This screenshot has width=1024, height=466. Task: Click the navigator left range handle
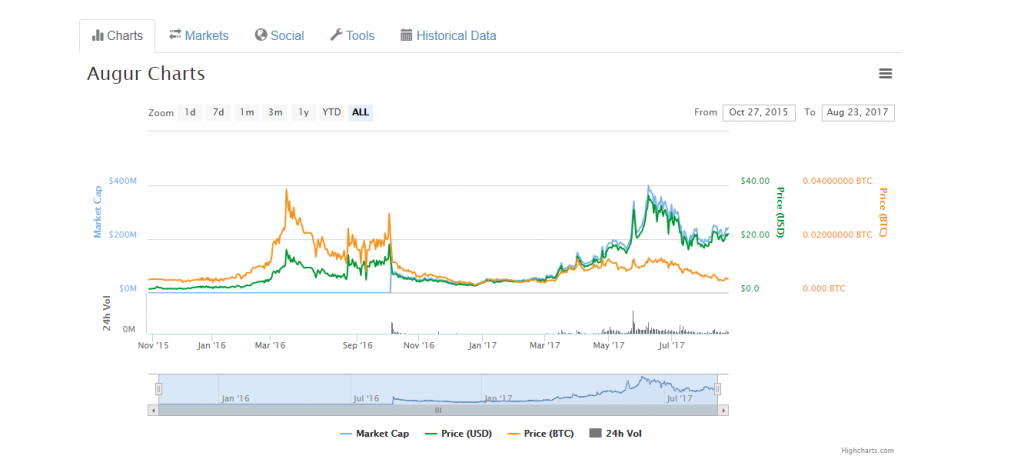tap(158, 389)
